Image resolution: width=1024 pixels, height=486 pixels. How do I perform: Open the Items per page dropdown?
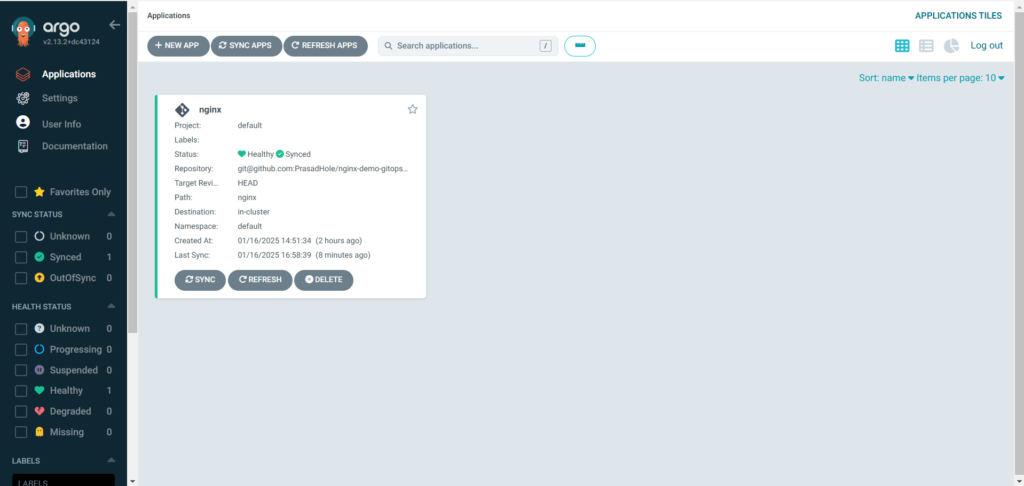pyautogui.click(x=960, y=78)
